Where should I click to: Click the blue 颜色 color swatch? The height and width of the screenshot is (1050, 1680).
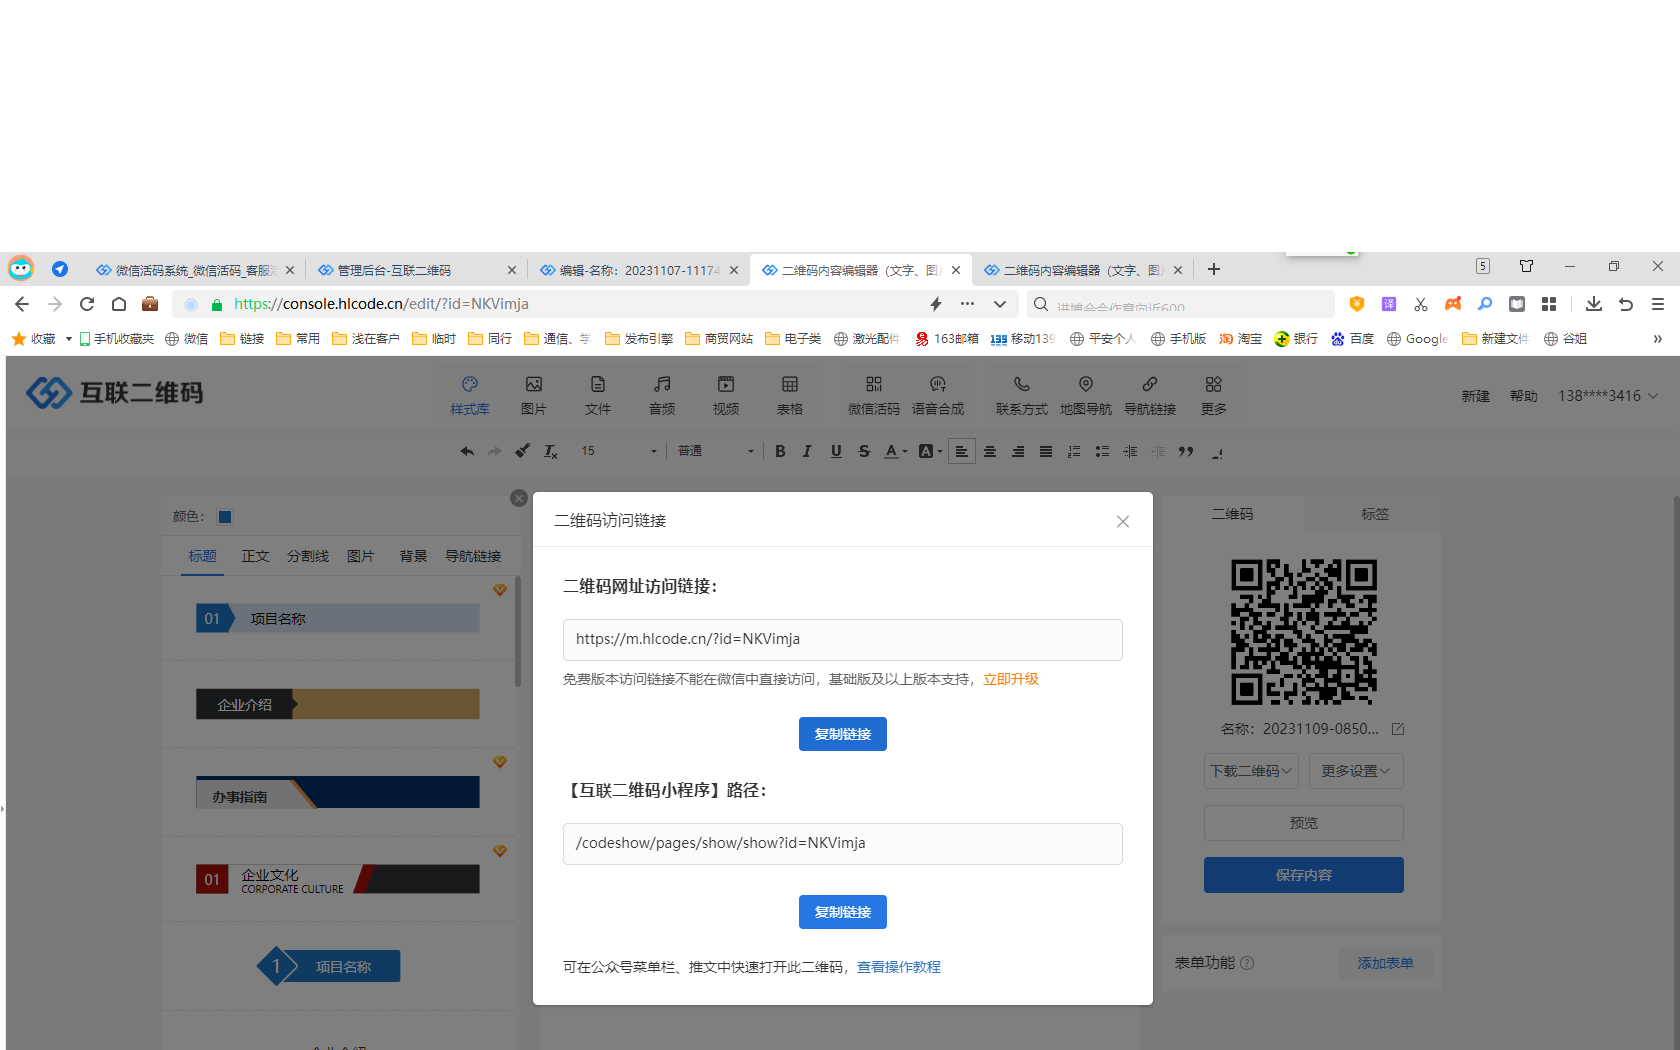coord(225,517)
